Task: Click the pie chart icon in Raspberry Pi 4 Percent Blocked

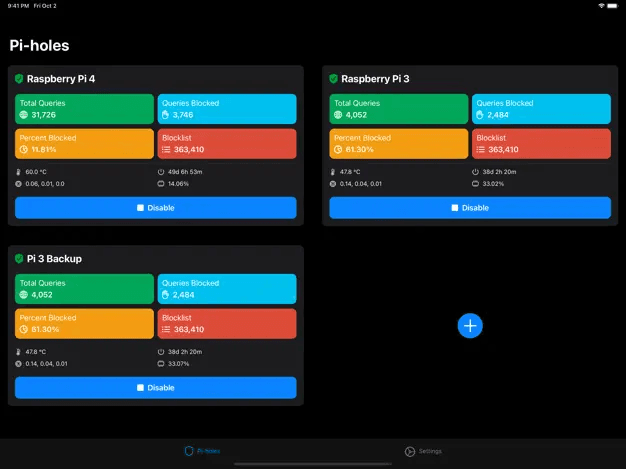Action: pyautogui.click(x=24, y=150)
